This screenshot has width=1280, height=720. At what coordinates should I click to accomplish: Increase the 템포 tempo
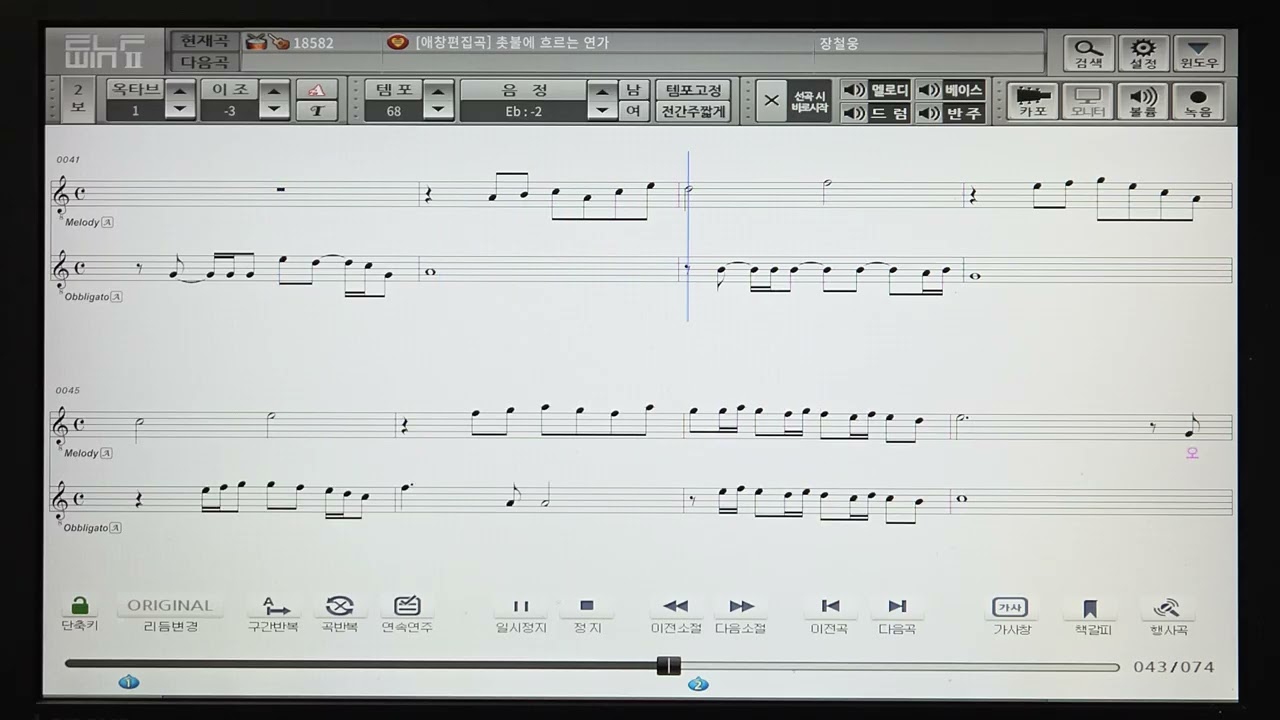[x=438, y=90]
